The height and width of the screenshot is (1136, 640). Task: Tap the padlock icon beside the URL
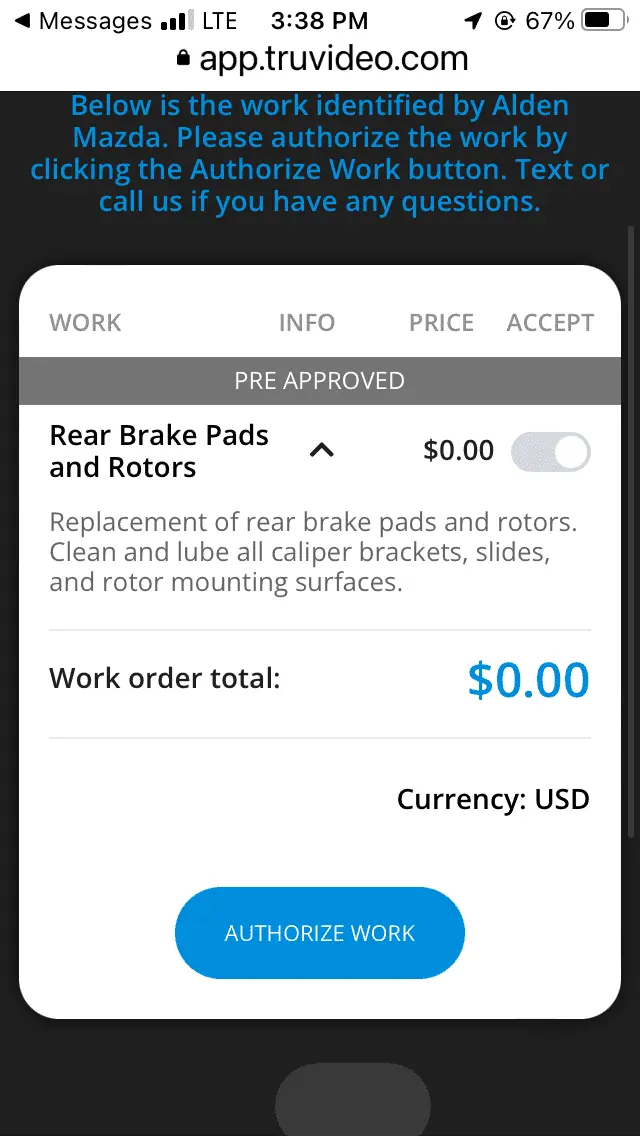pyautogui.click(x=183, y=60)
